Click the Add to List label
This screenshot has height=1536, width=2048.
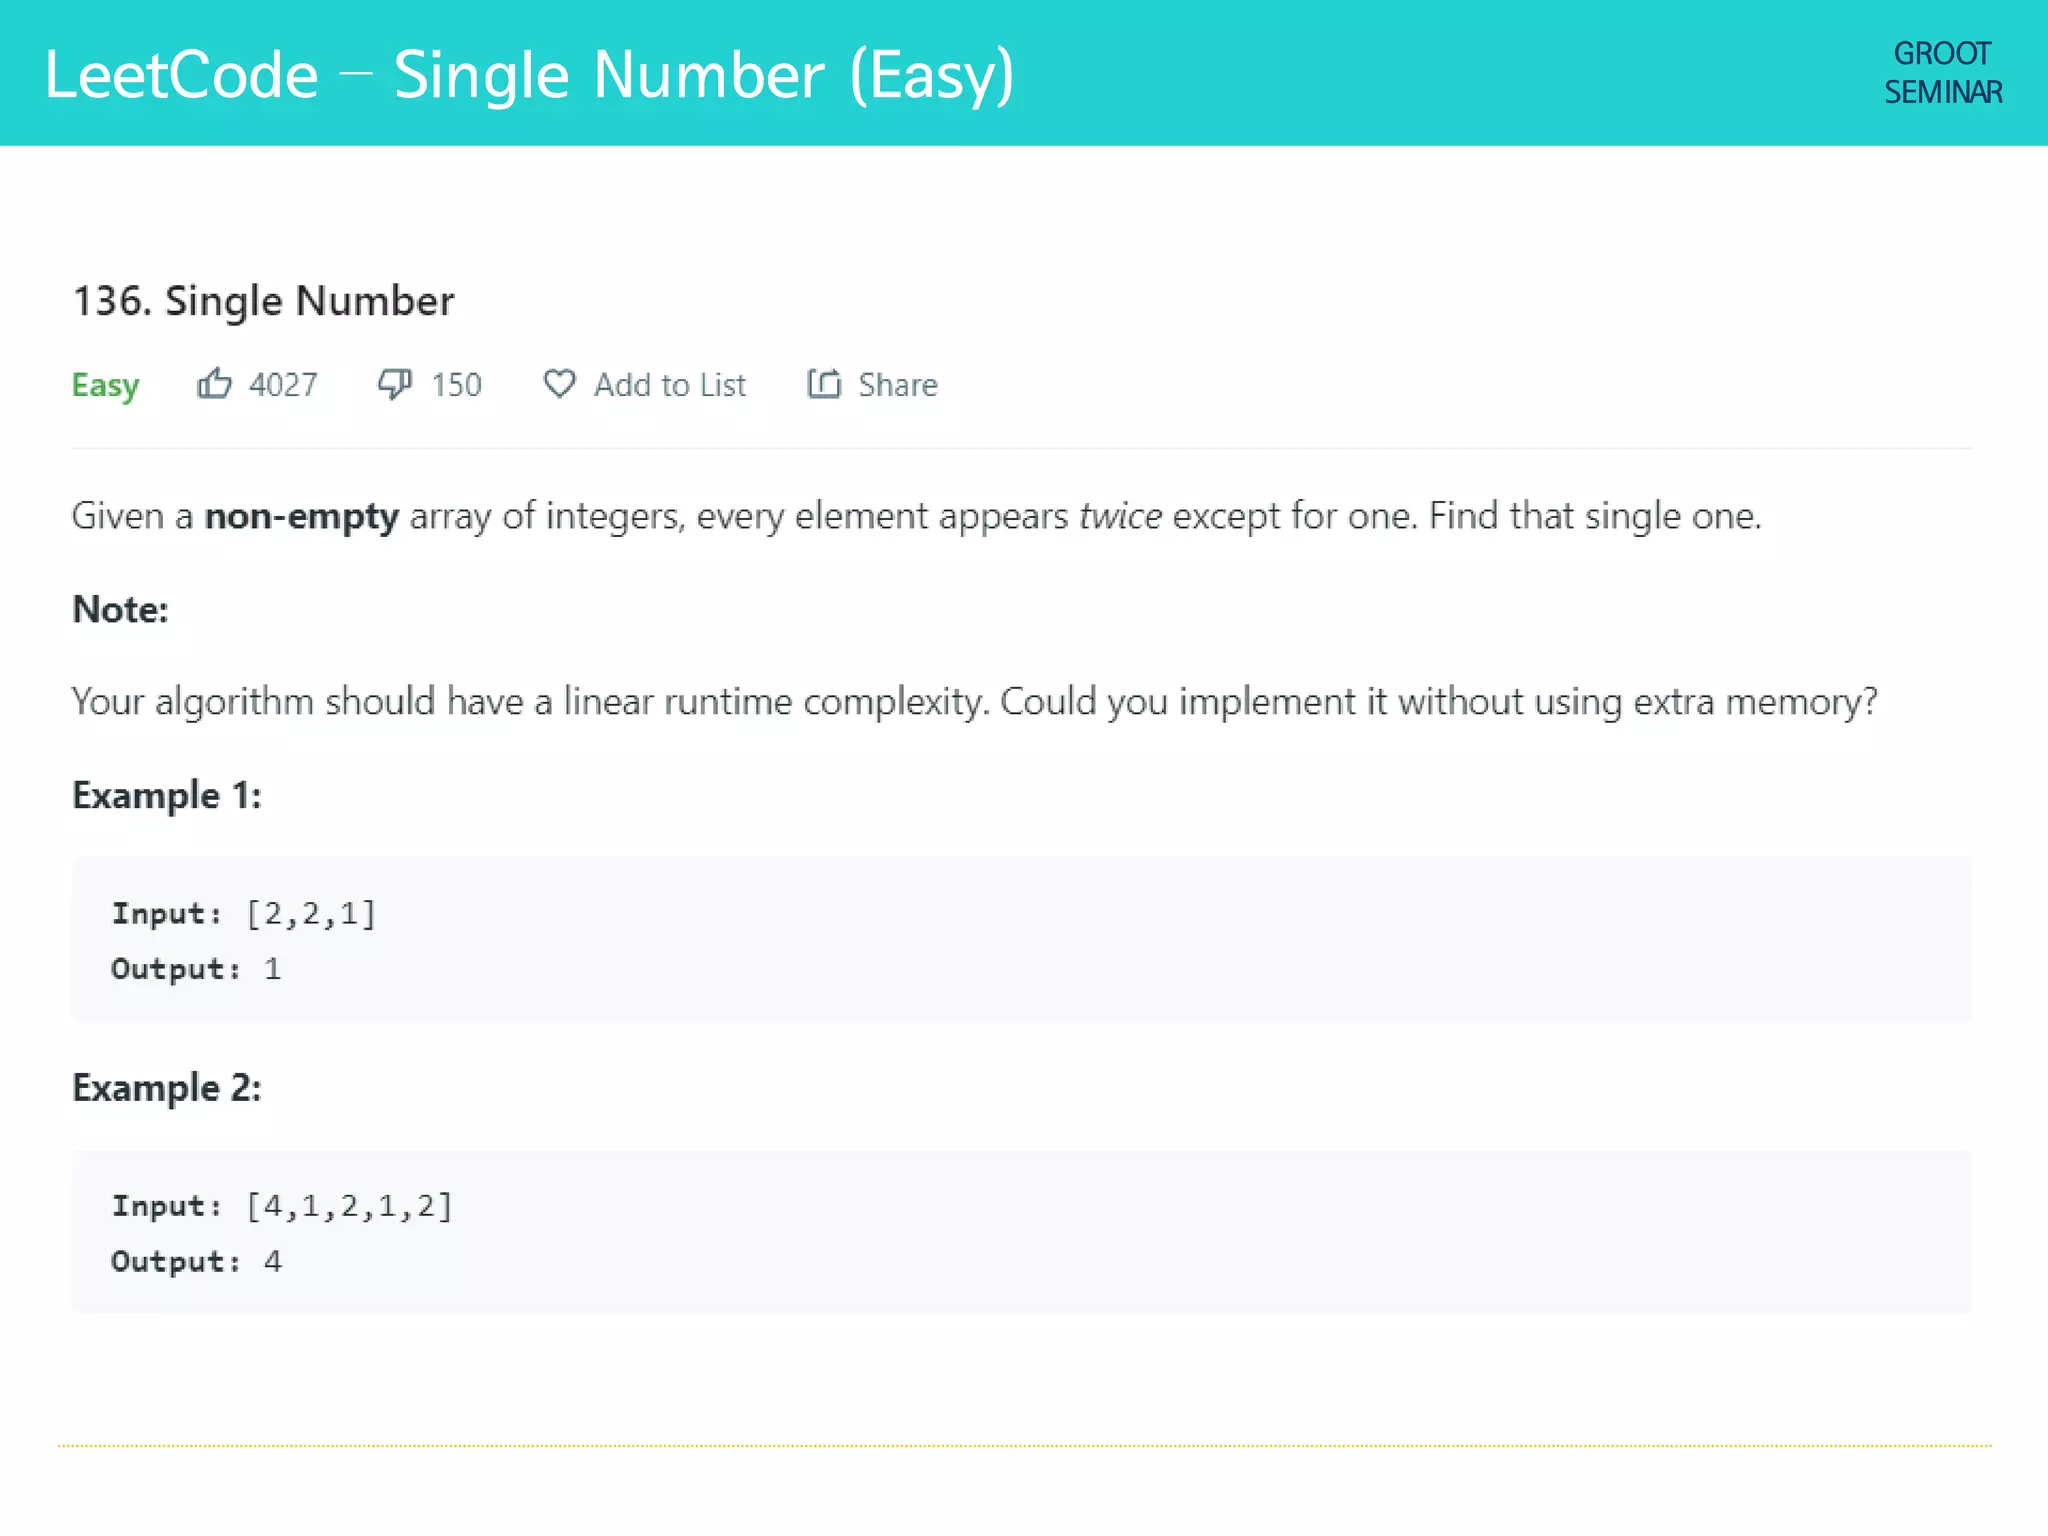coord(670,385)
